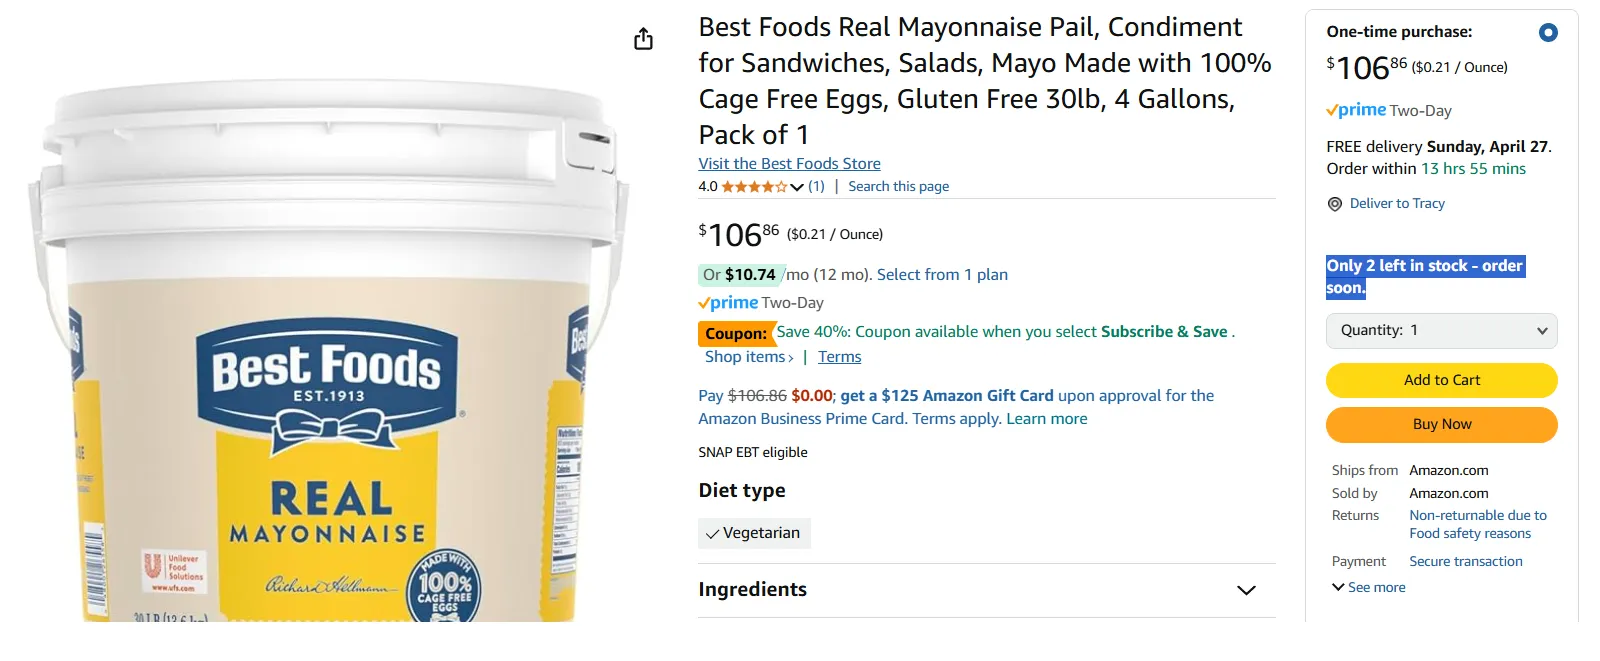Toggle the Vegetarian diet type option
The height and width of the screenshot is (661, 1600).
click(754, 533)
